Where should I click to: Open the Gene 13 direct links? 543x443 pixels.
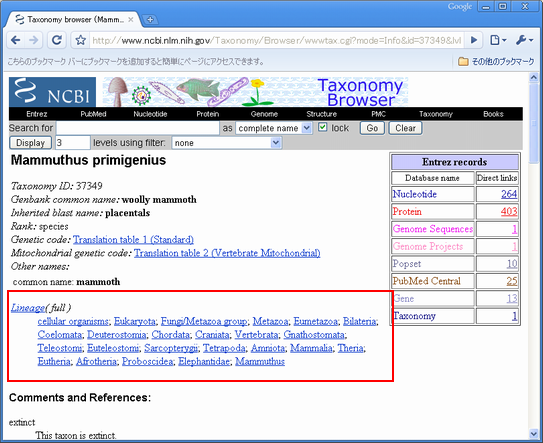click(x=512, y=298)
